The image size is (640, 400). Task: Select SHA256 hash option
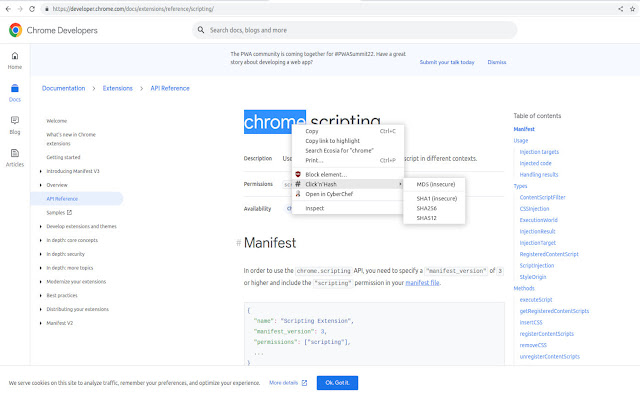pos(434,208)
